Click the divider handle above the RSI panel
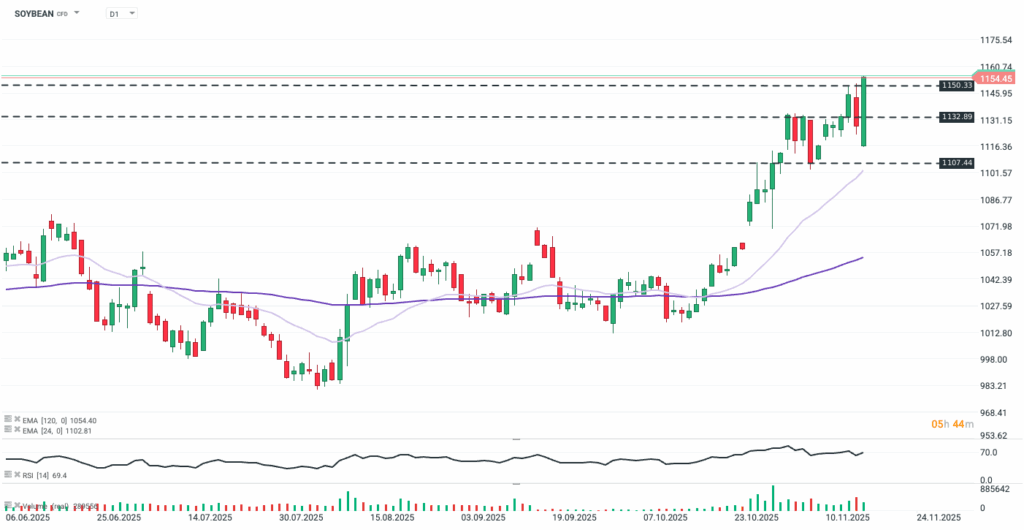The width and height of the screenshot is (1024, 530). (517, 439)
